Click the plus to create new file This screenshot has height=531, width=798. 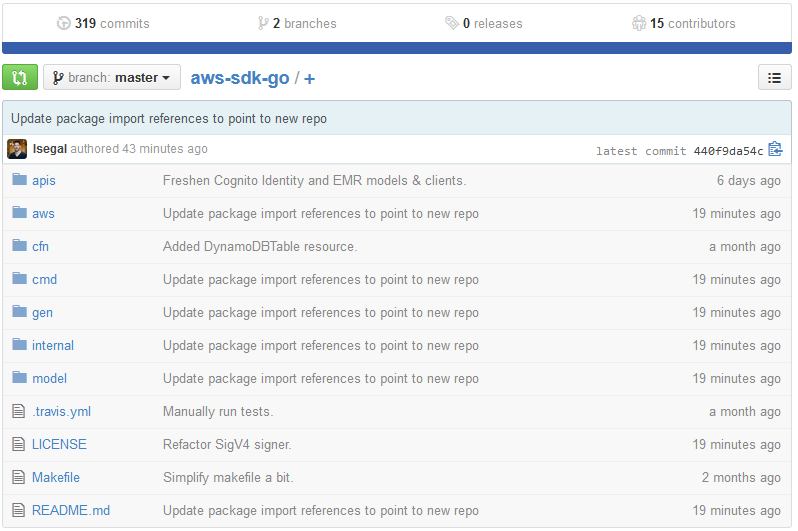(309, 78)
